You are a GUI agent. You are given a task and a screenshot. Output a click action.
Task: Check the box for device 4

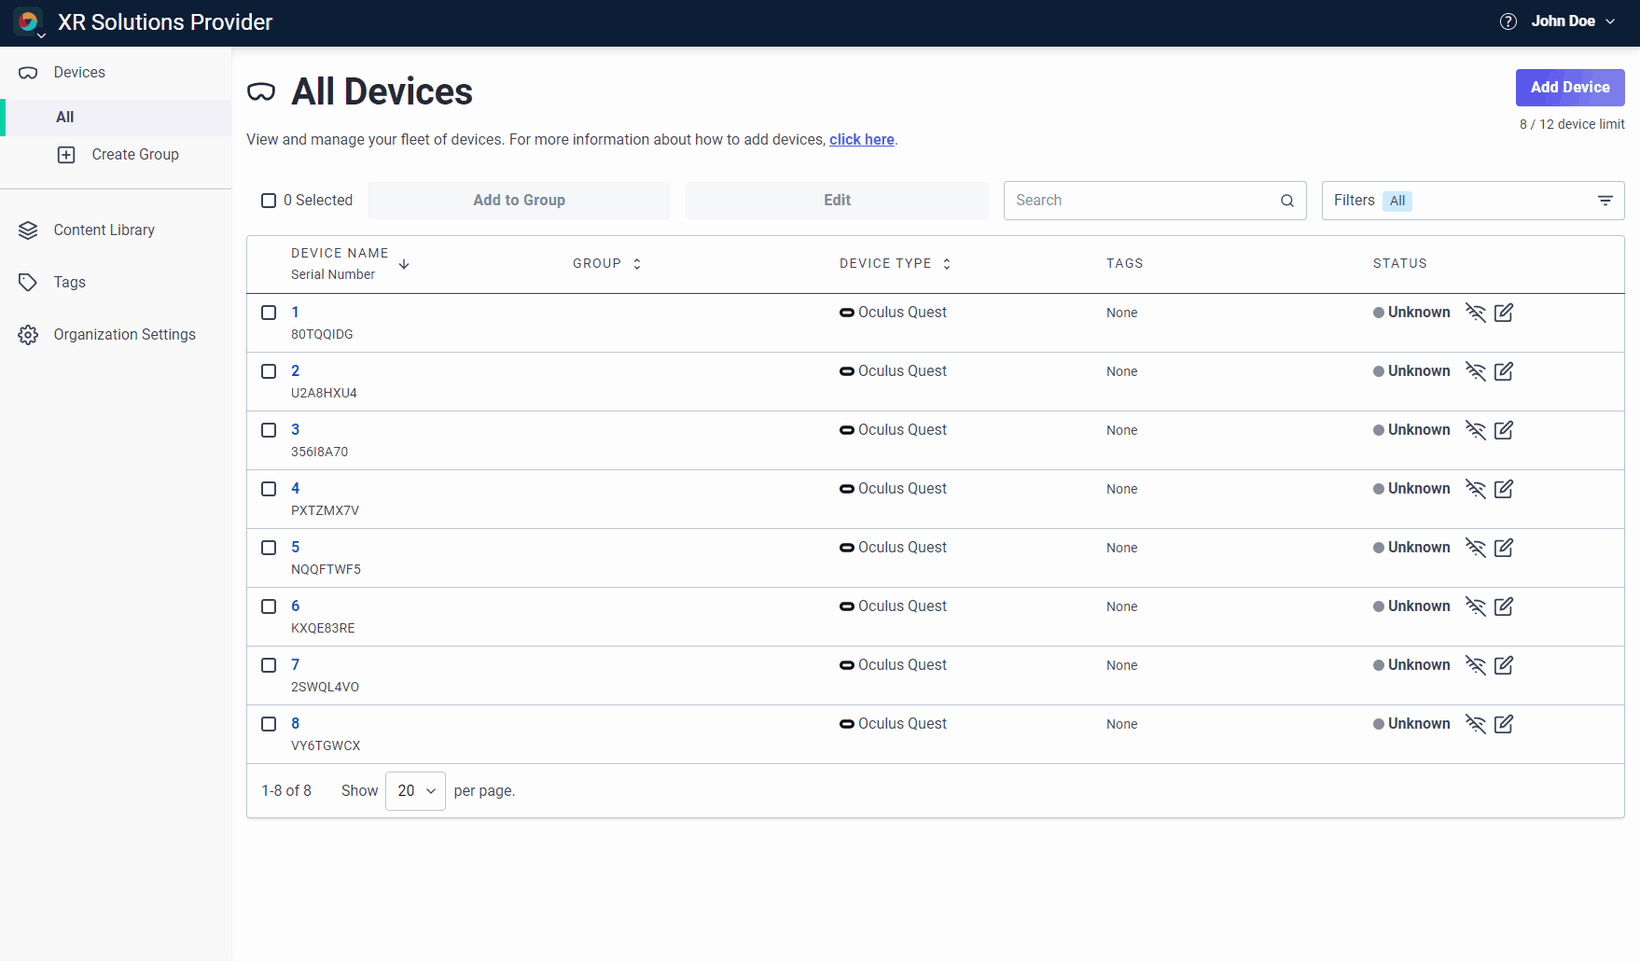[268, 489]
